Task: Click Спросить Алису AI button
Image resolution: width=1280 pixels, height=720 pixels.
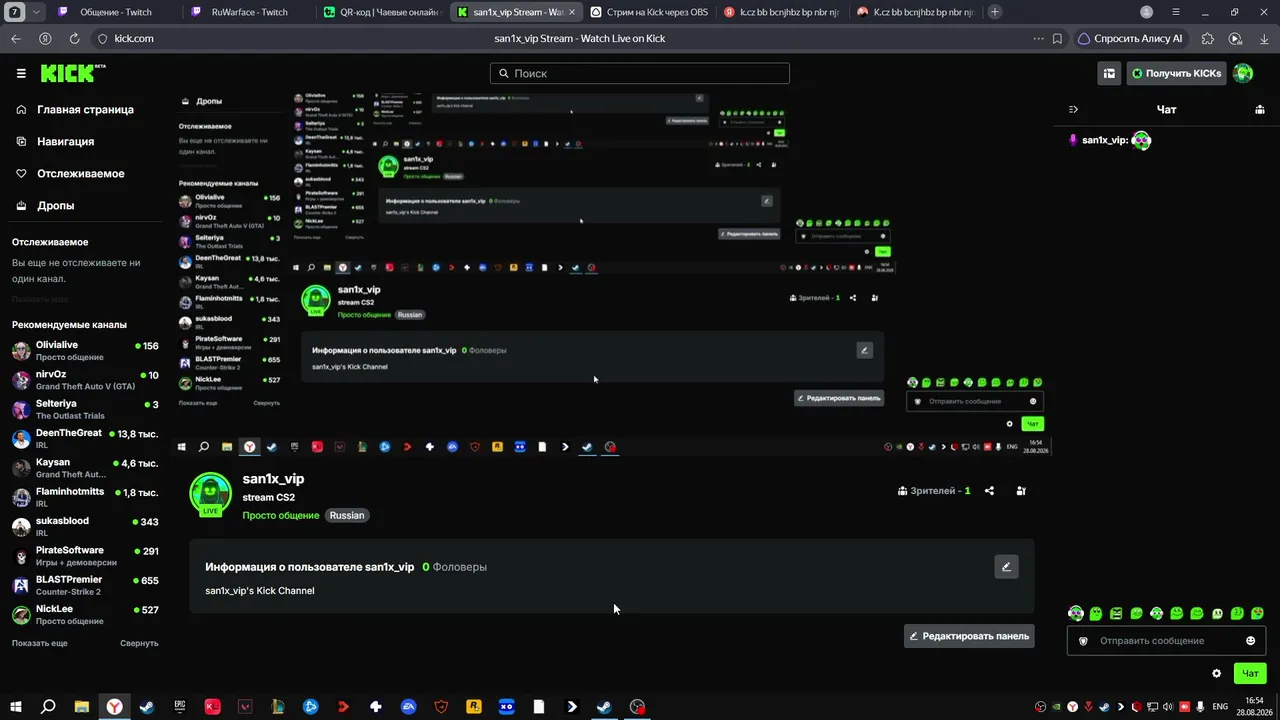Action: tap(1130, 38)
